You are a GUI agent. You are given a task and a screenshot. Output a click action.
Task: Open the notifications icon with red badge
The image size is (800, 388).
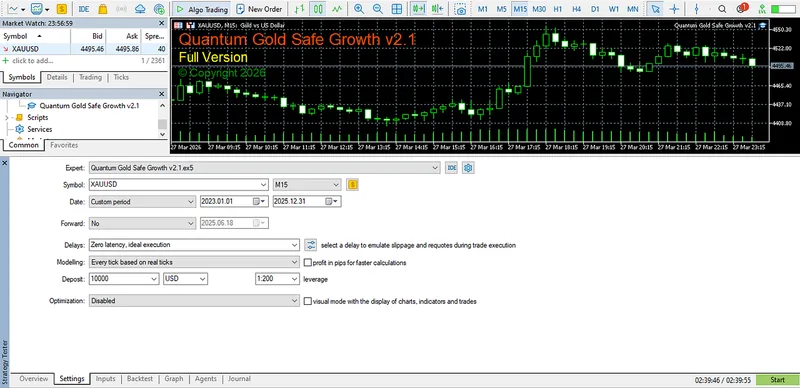coord(742,8)
